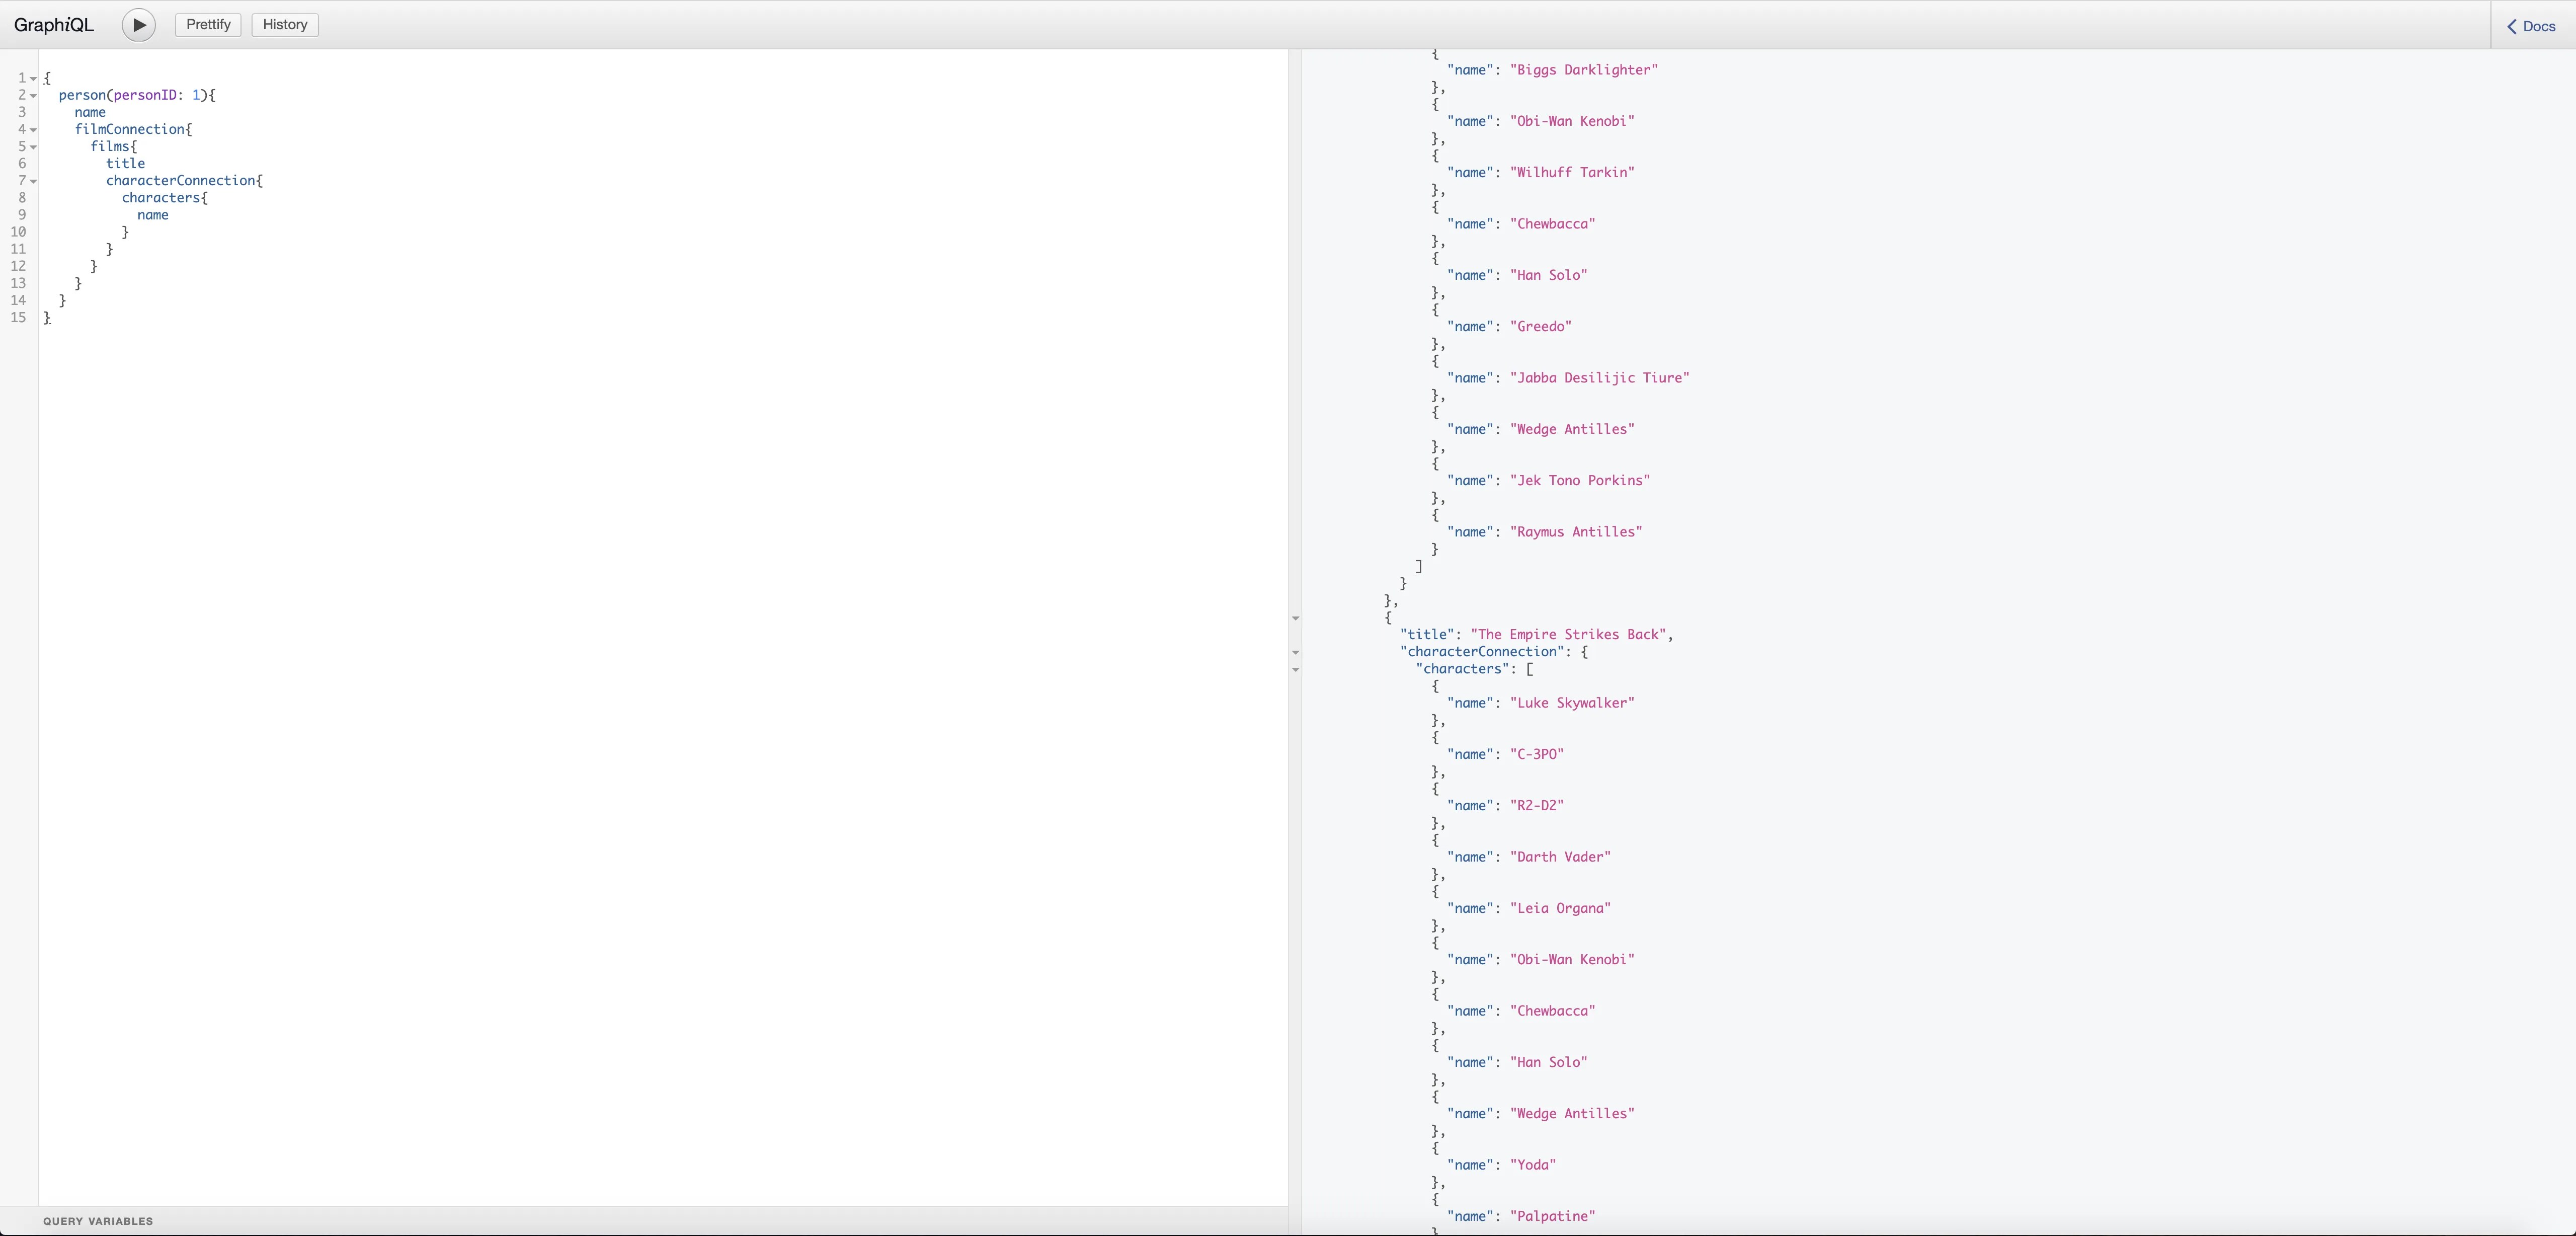Click "Obi-Wan Kenobi" below Leia Organa
2576x1236 pixels.
pos(1572,959)
